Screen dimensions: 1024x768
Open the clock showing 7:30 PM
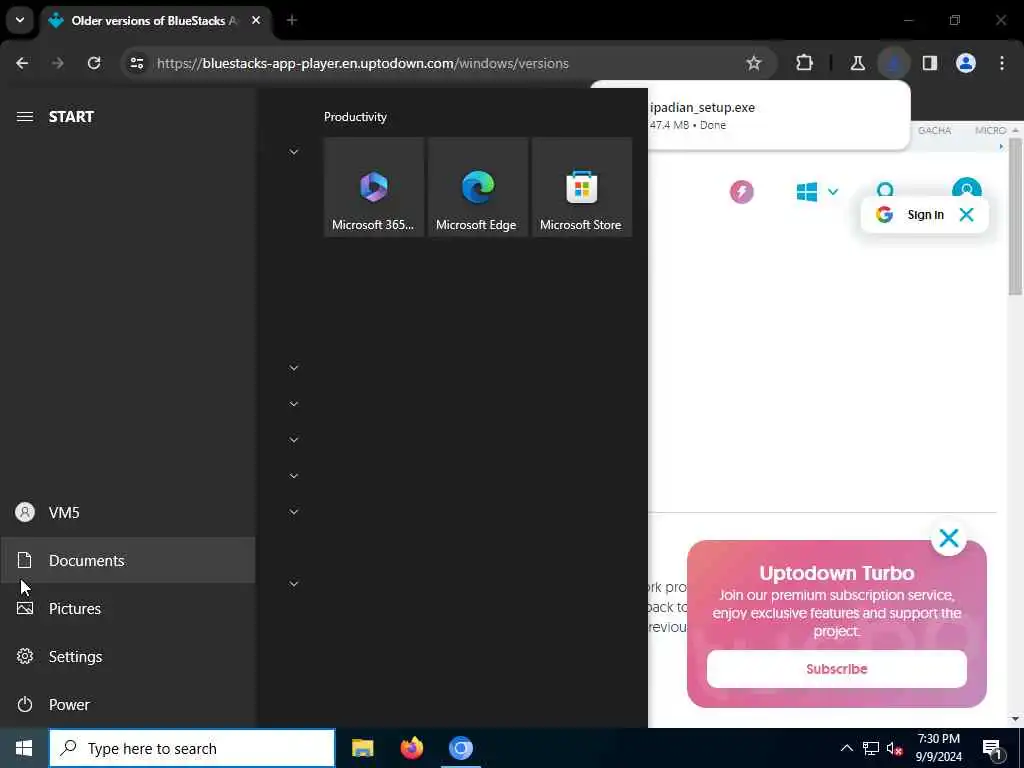[938, 748]
